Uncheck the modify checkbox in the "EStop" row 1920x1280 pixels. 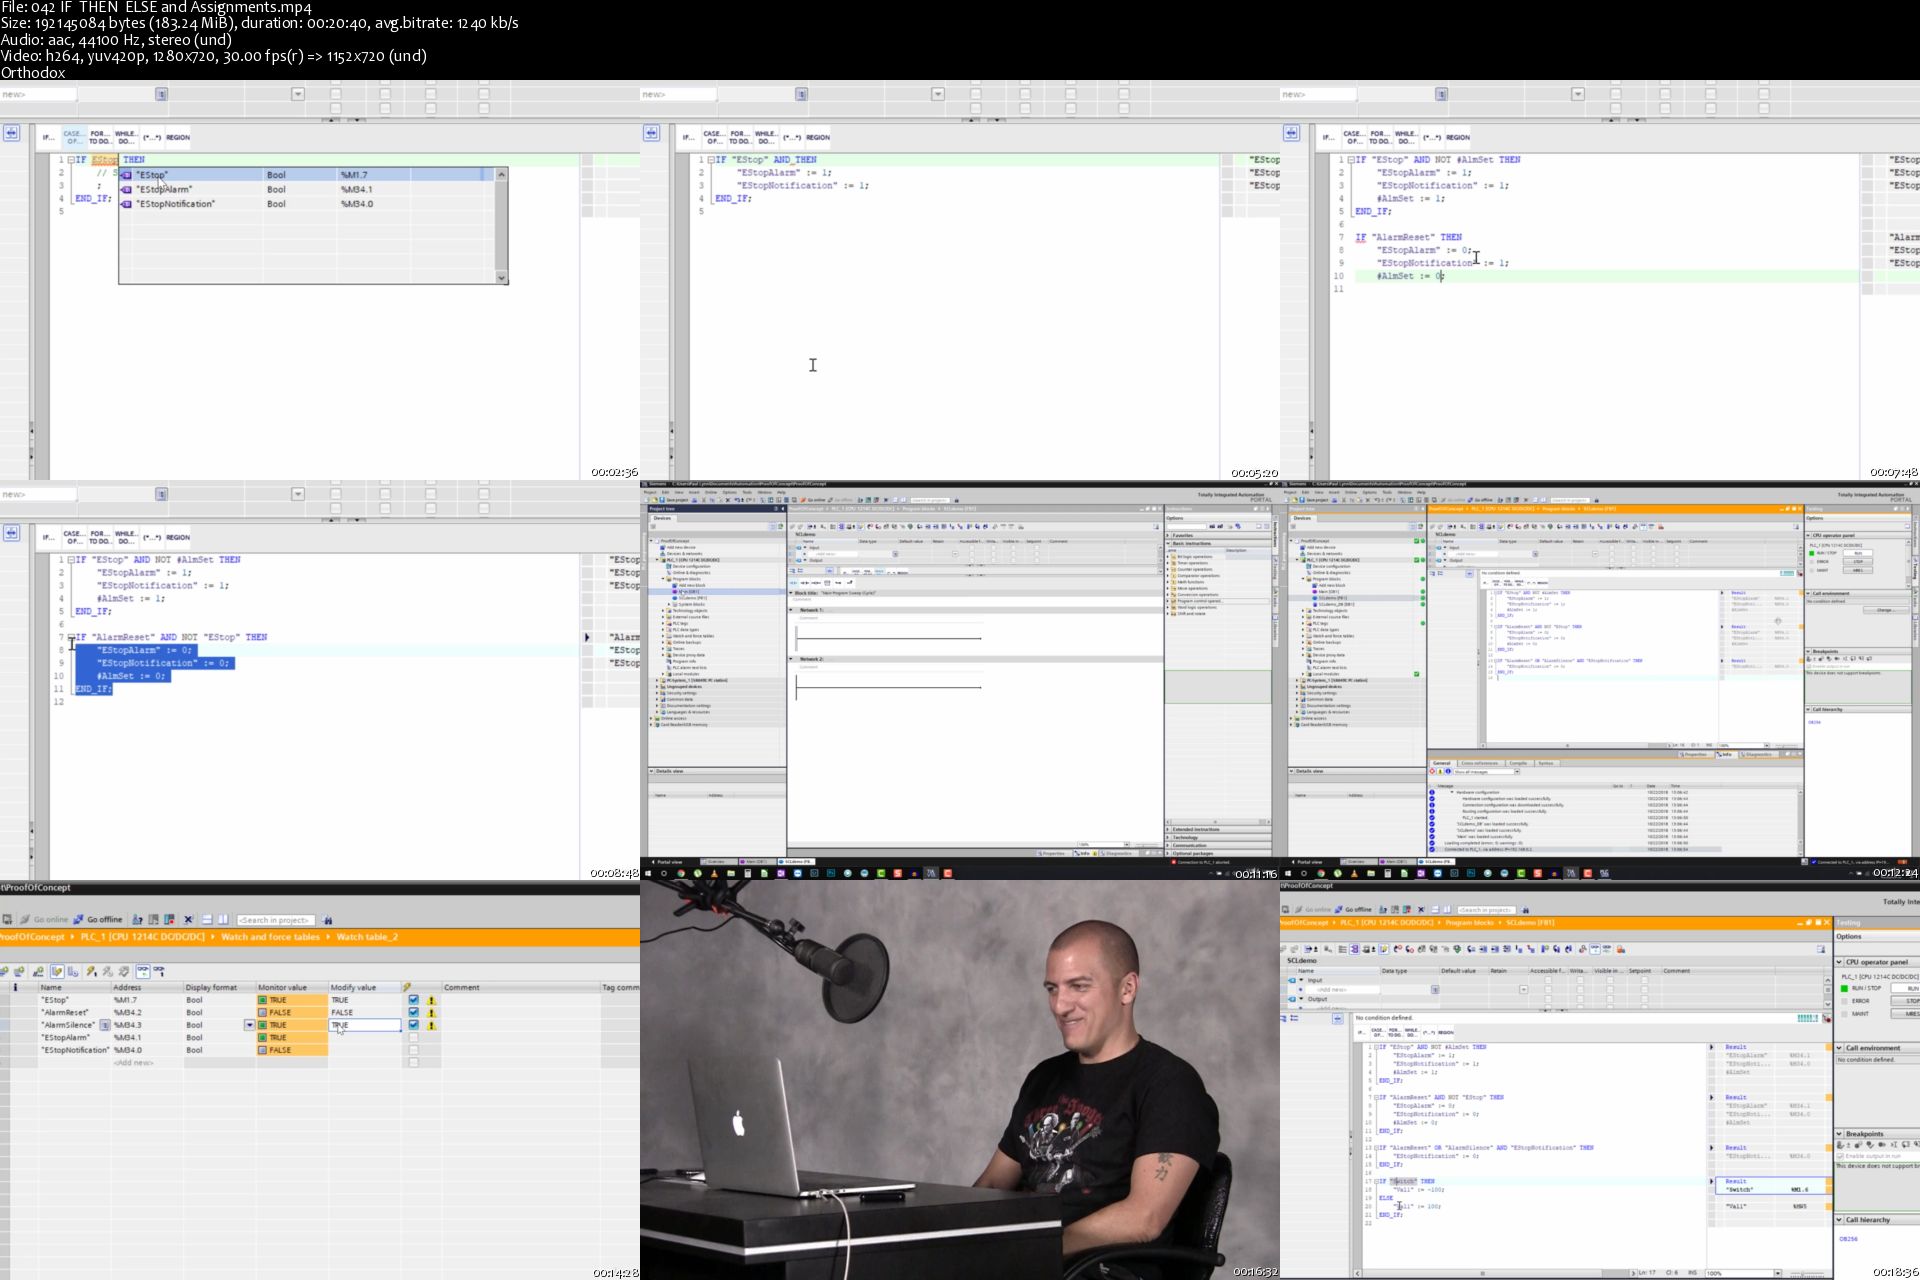pos(413,1000)
